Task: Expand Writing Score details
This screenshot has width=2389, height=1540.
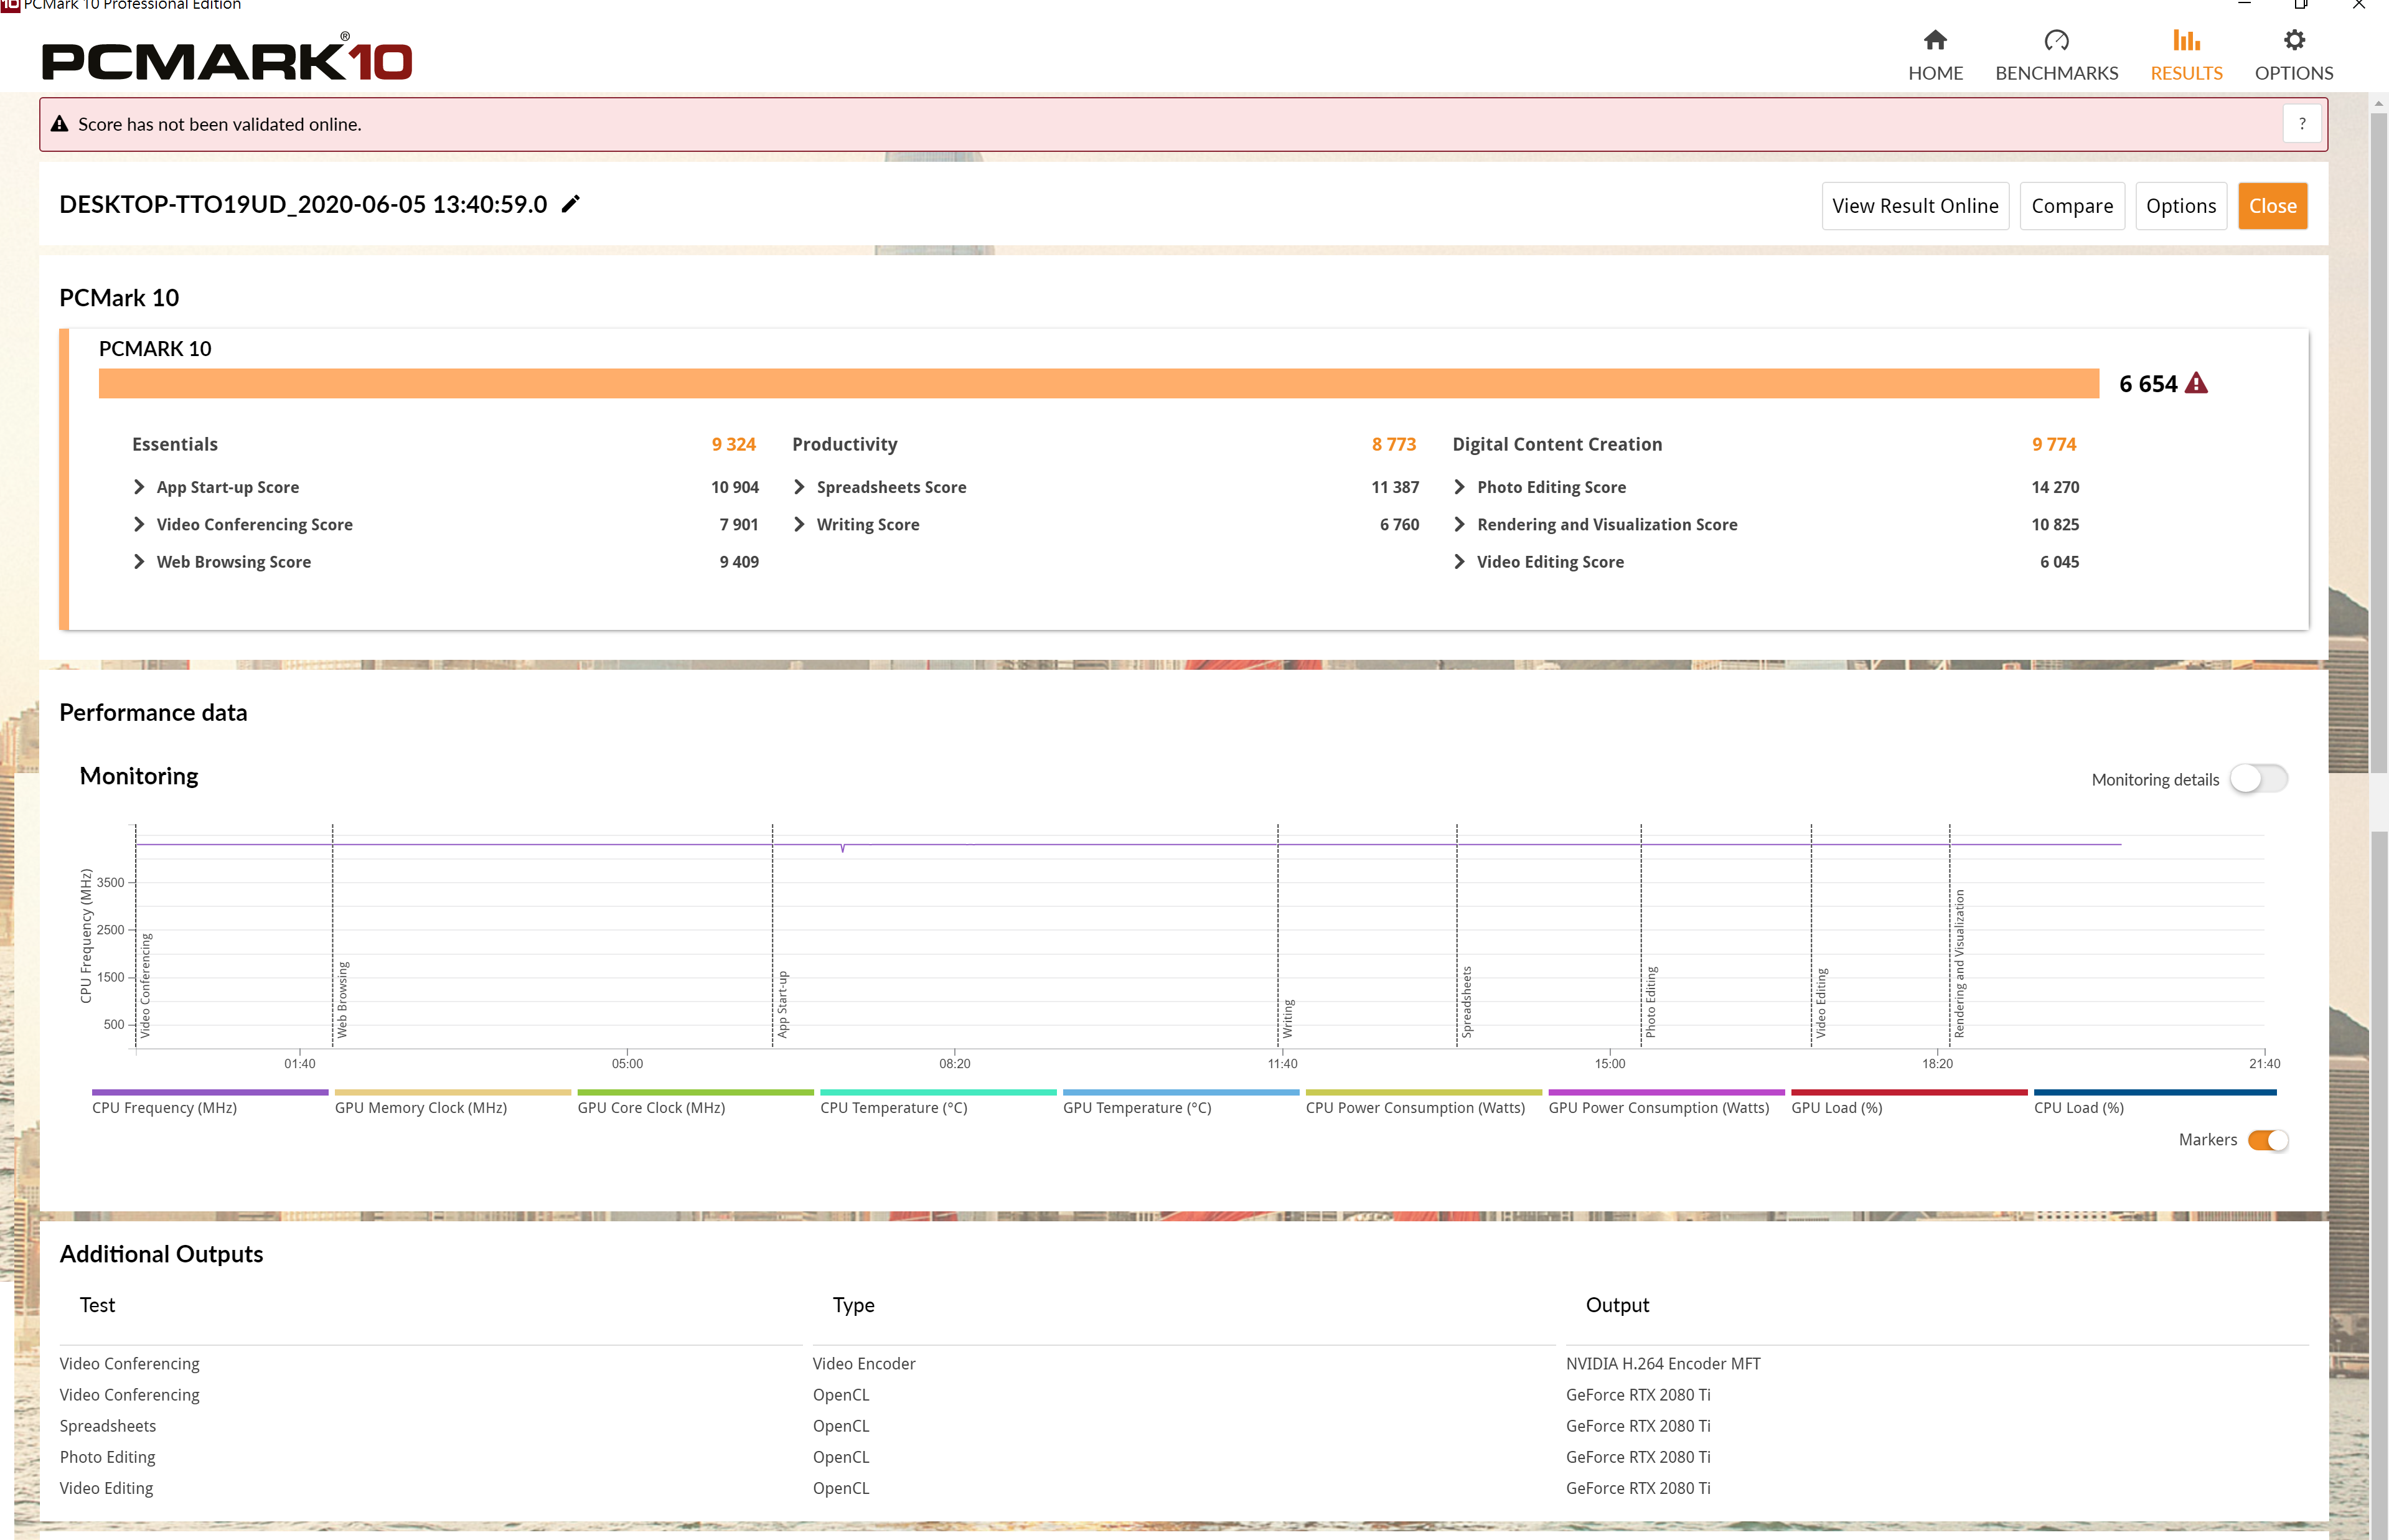Action: [799, 524]
